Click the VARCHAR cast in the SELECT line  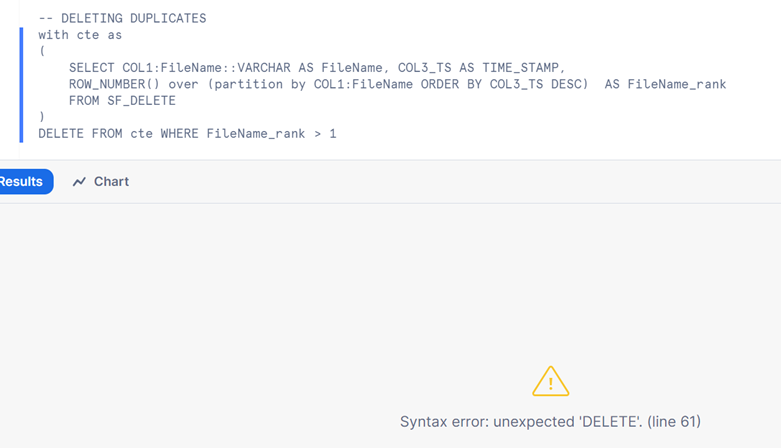tap(263, 68)
